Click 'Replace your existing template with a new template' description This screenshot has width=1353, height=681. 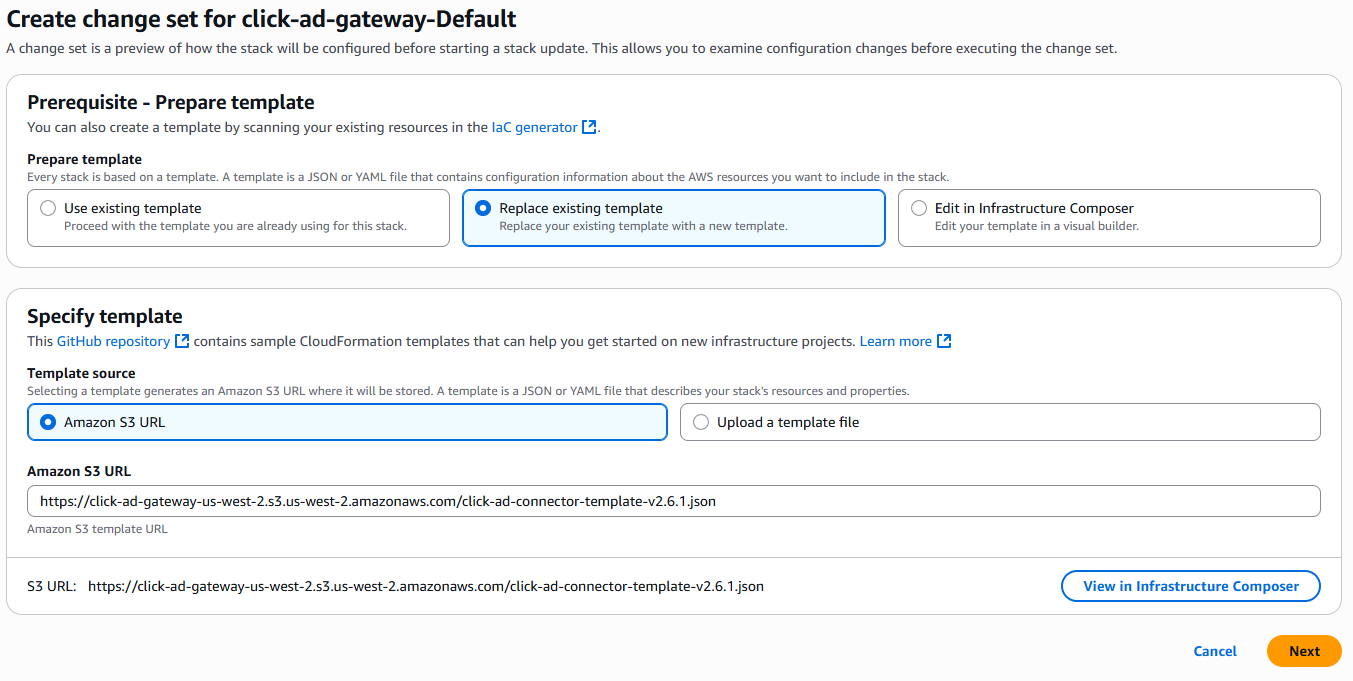[643, 226]
